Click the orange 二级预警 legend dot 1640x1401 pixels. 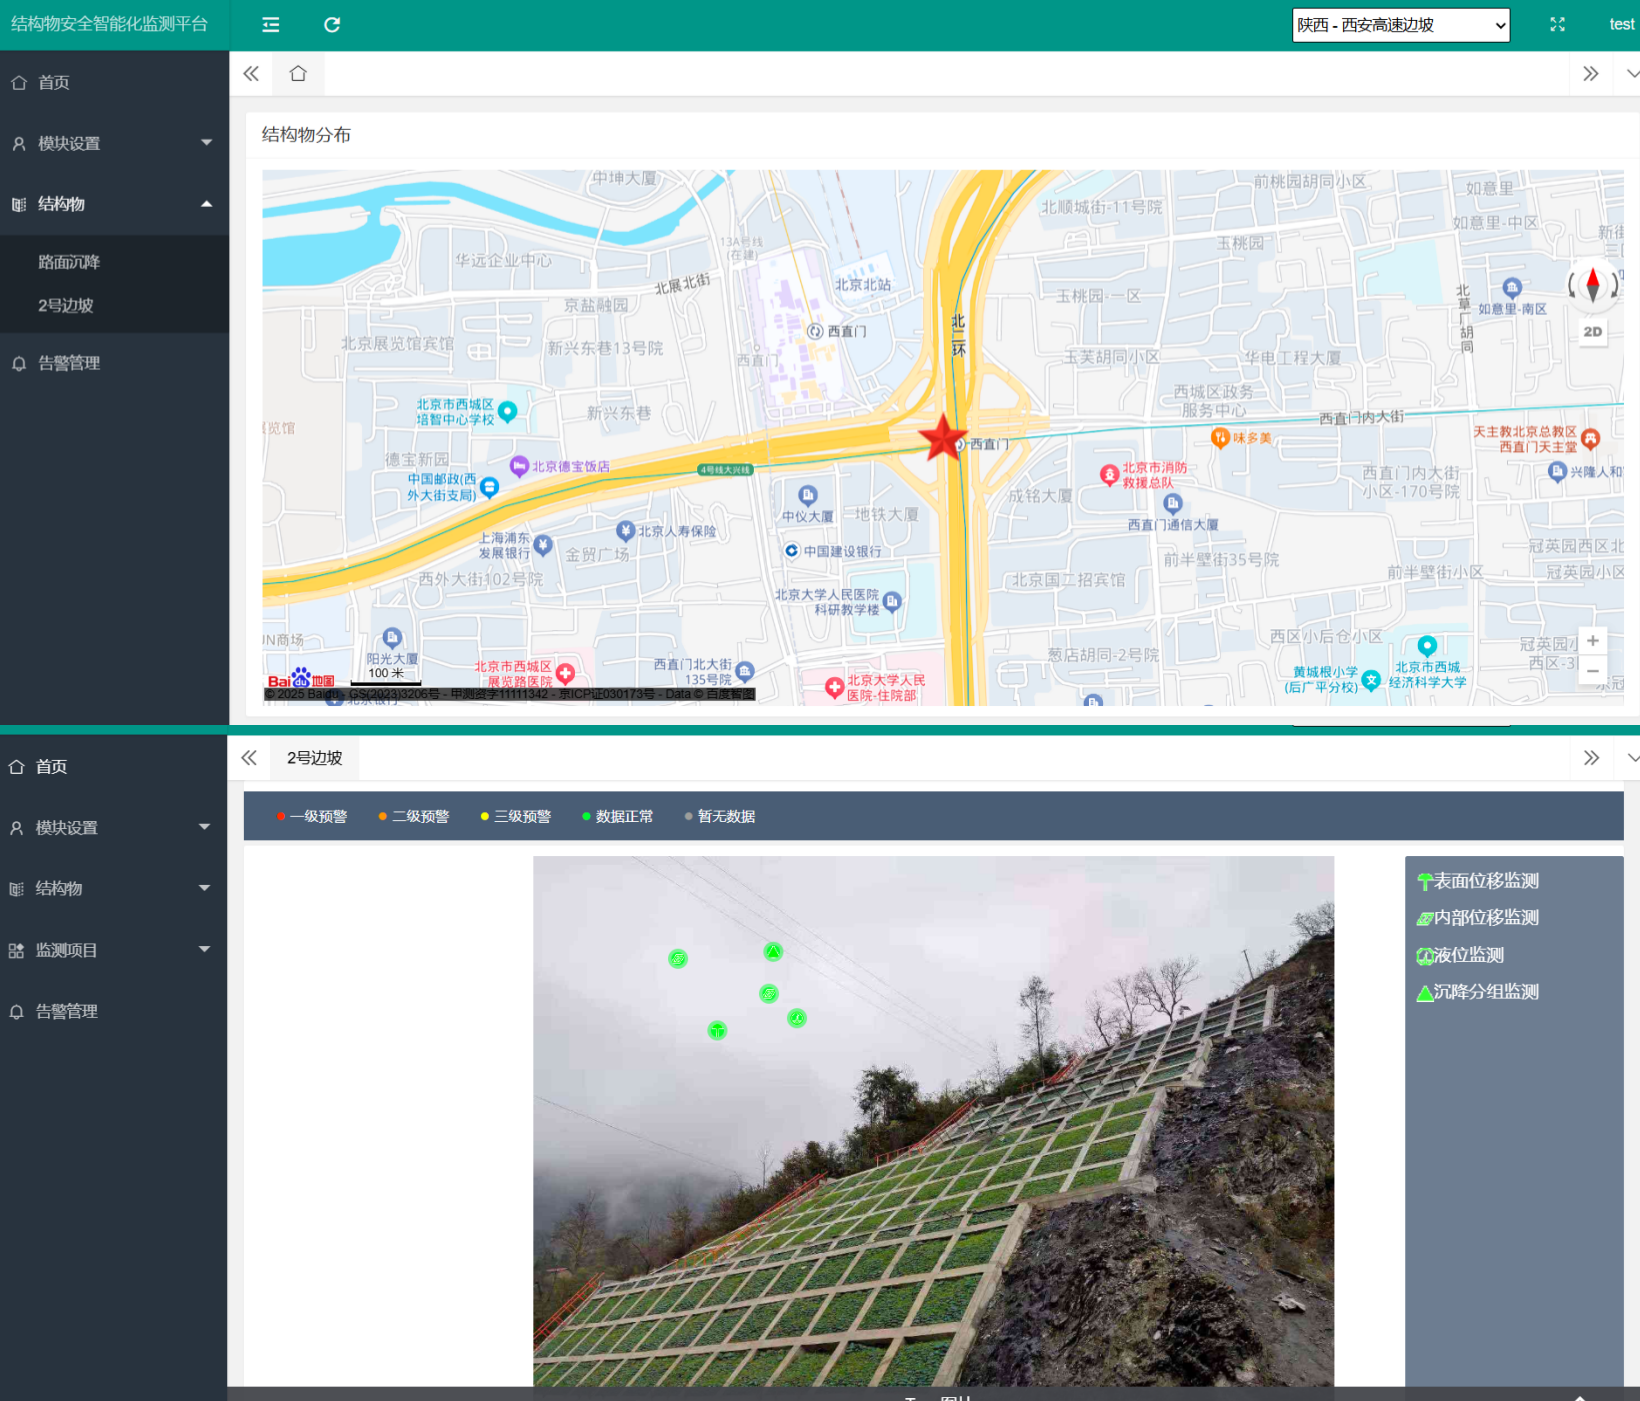point(382,817)
